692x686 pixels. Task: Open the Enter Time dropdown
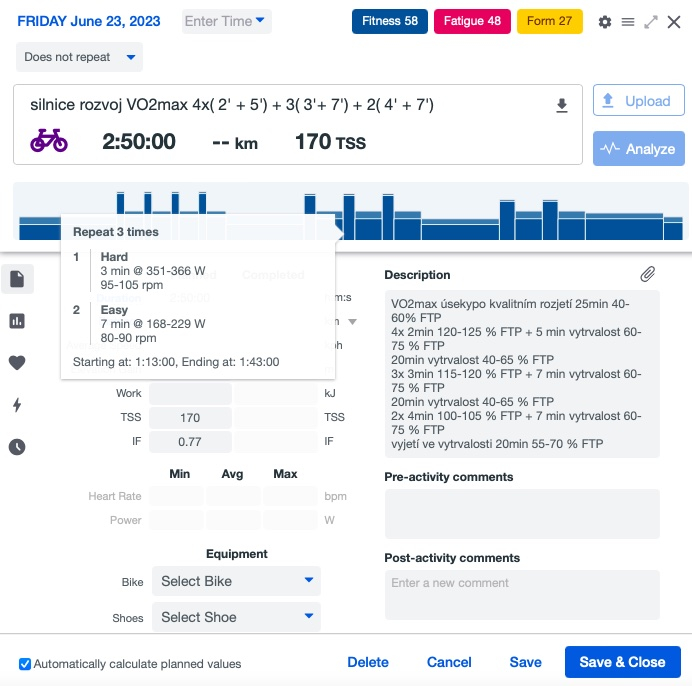tap(226, 21)
